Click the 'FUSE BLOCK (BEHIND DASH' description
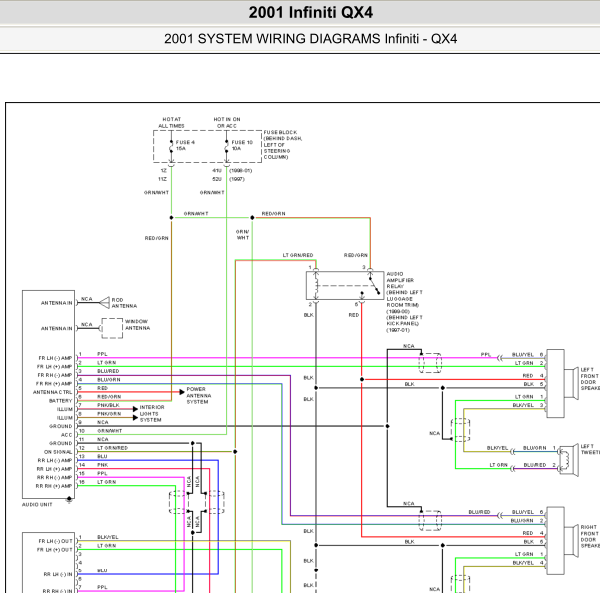Screen dimensions: 600x593 click(283, 145)
